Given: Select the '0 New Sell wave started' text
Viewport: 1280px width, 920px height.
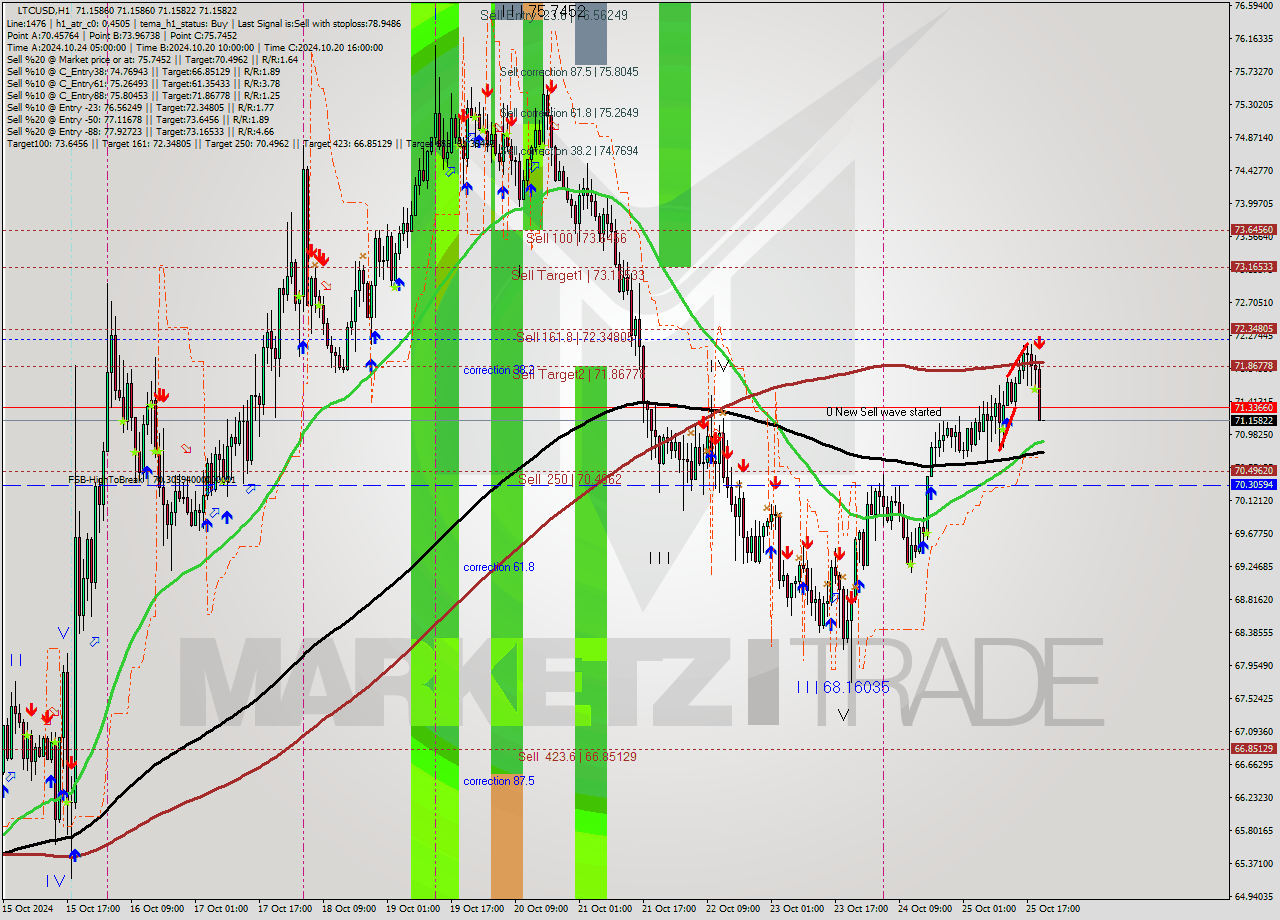Looking at the screenshot, I should [883, 412].
